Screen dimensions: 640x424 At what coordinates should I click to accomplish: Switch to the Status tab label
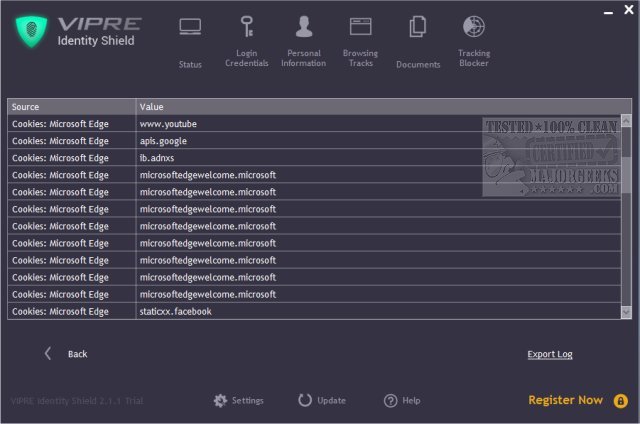tap(190, 64)
